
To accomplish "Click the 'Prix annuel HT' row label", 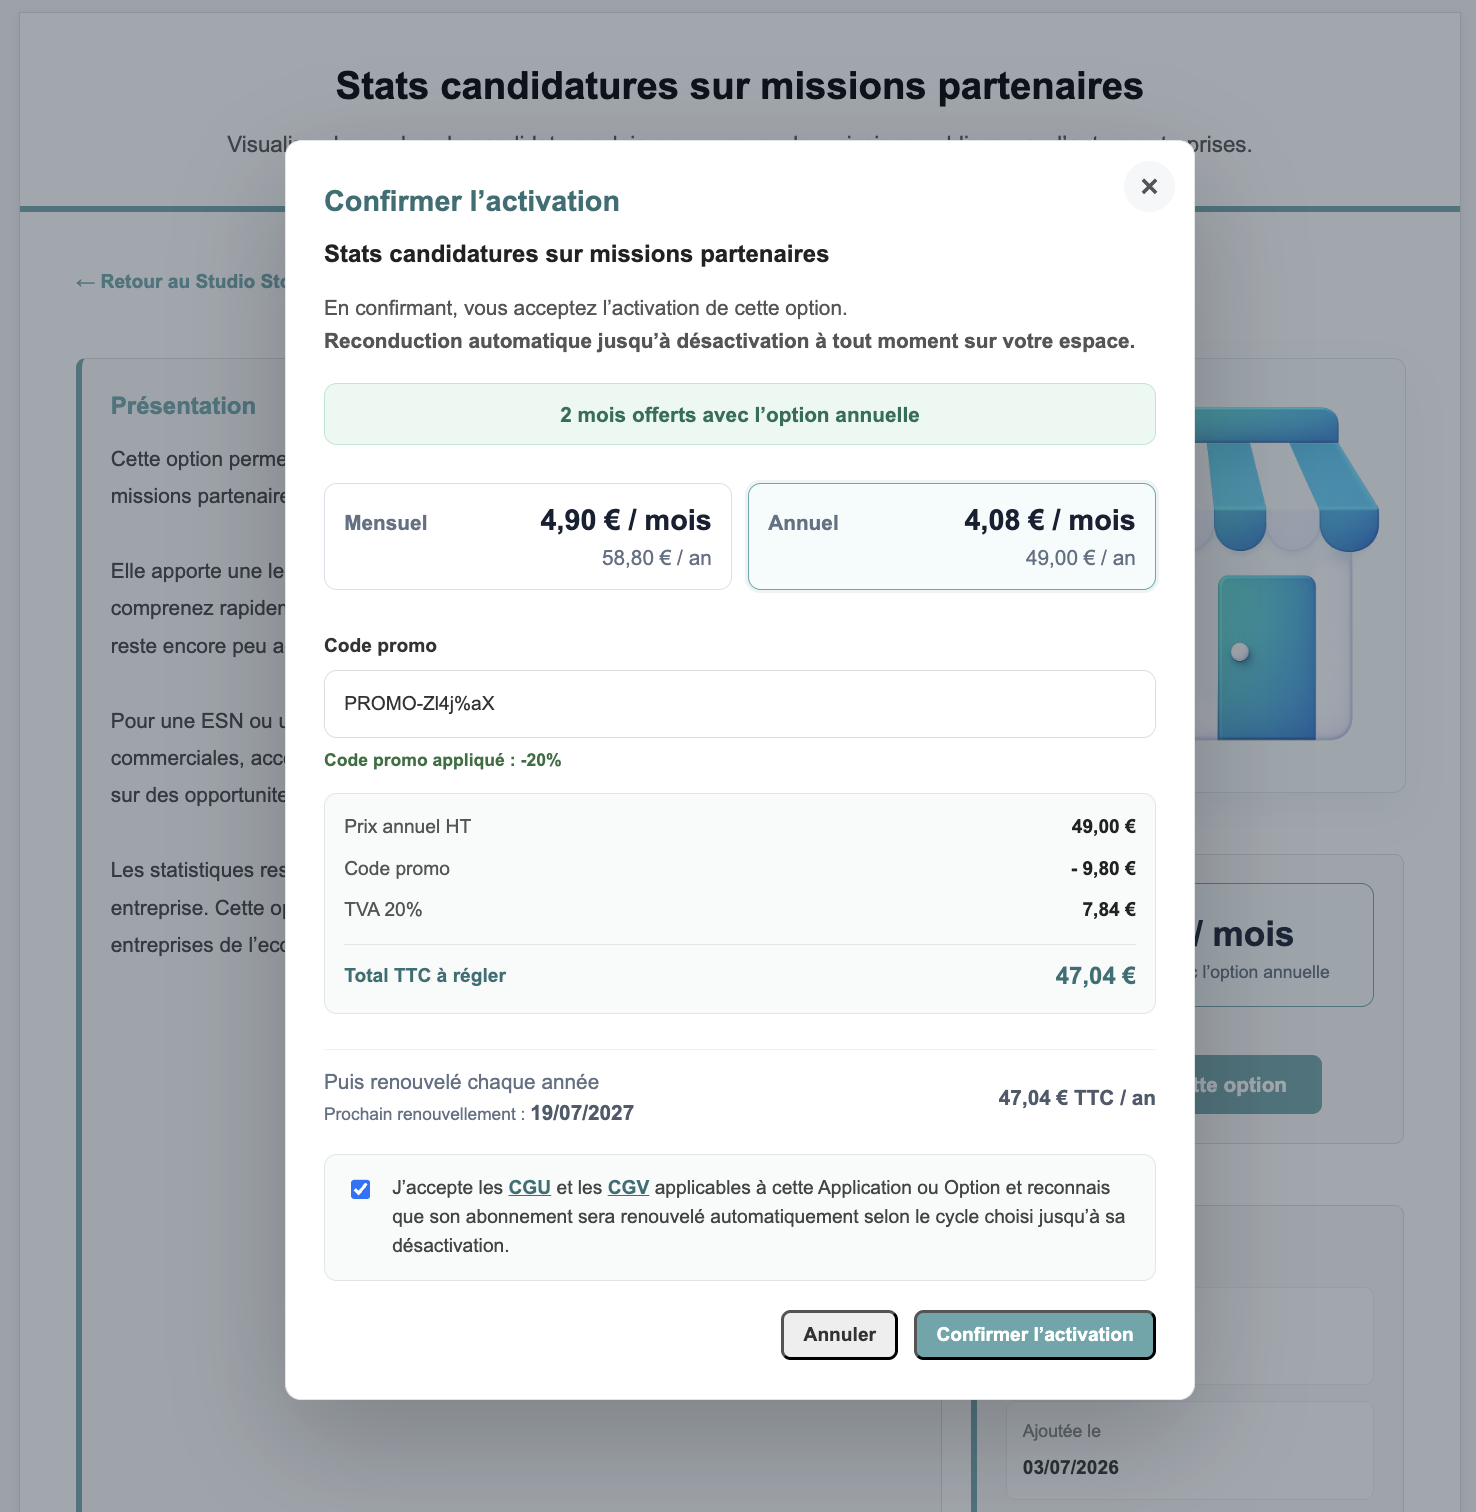I will pos(408,827).
